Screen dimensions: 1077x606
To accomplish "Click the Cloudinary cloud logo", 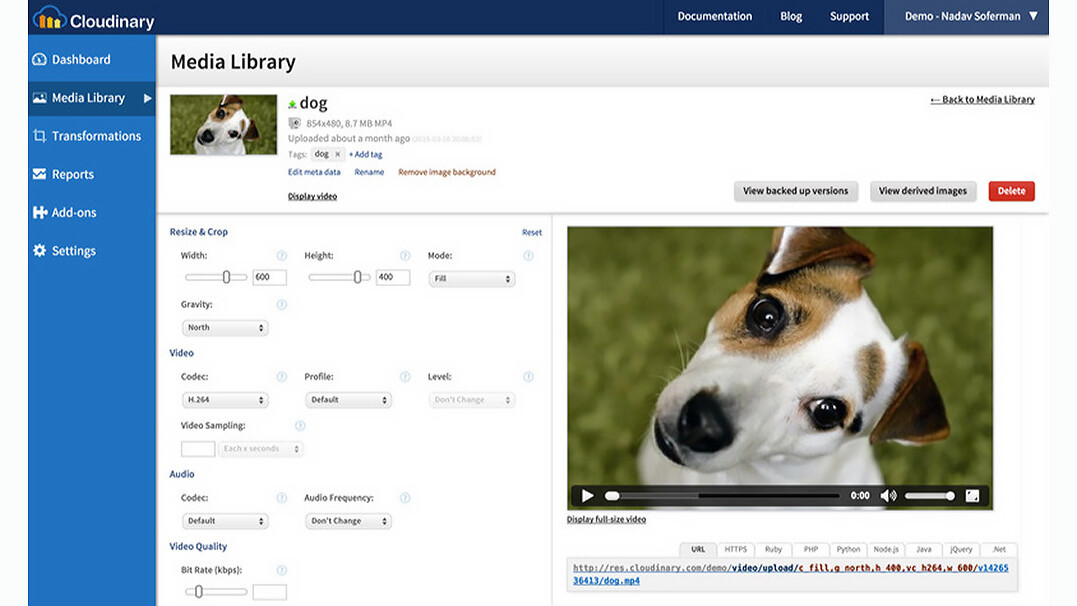I will (x=49, y=18).
